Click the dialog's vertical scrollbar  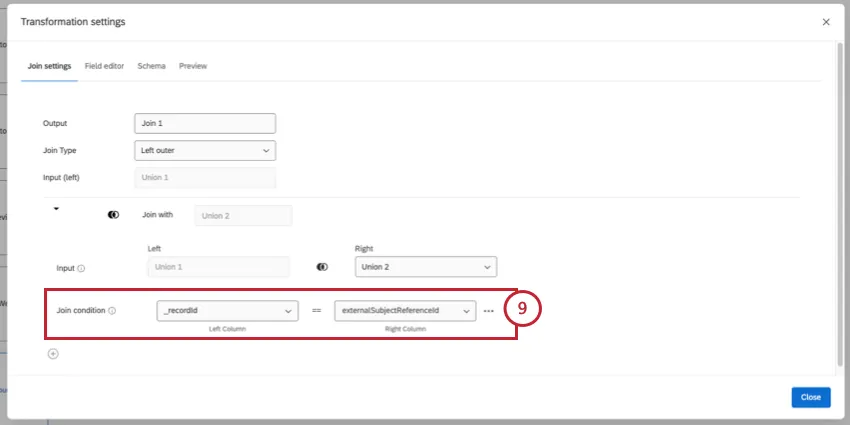[839, 206]
